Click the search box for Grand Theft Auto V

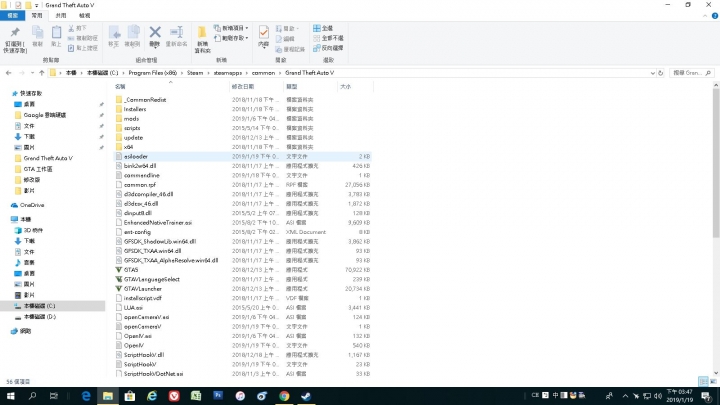[691, 73]
